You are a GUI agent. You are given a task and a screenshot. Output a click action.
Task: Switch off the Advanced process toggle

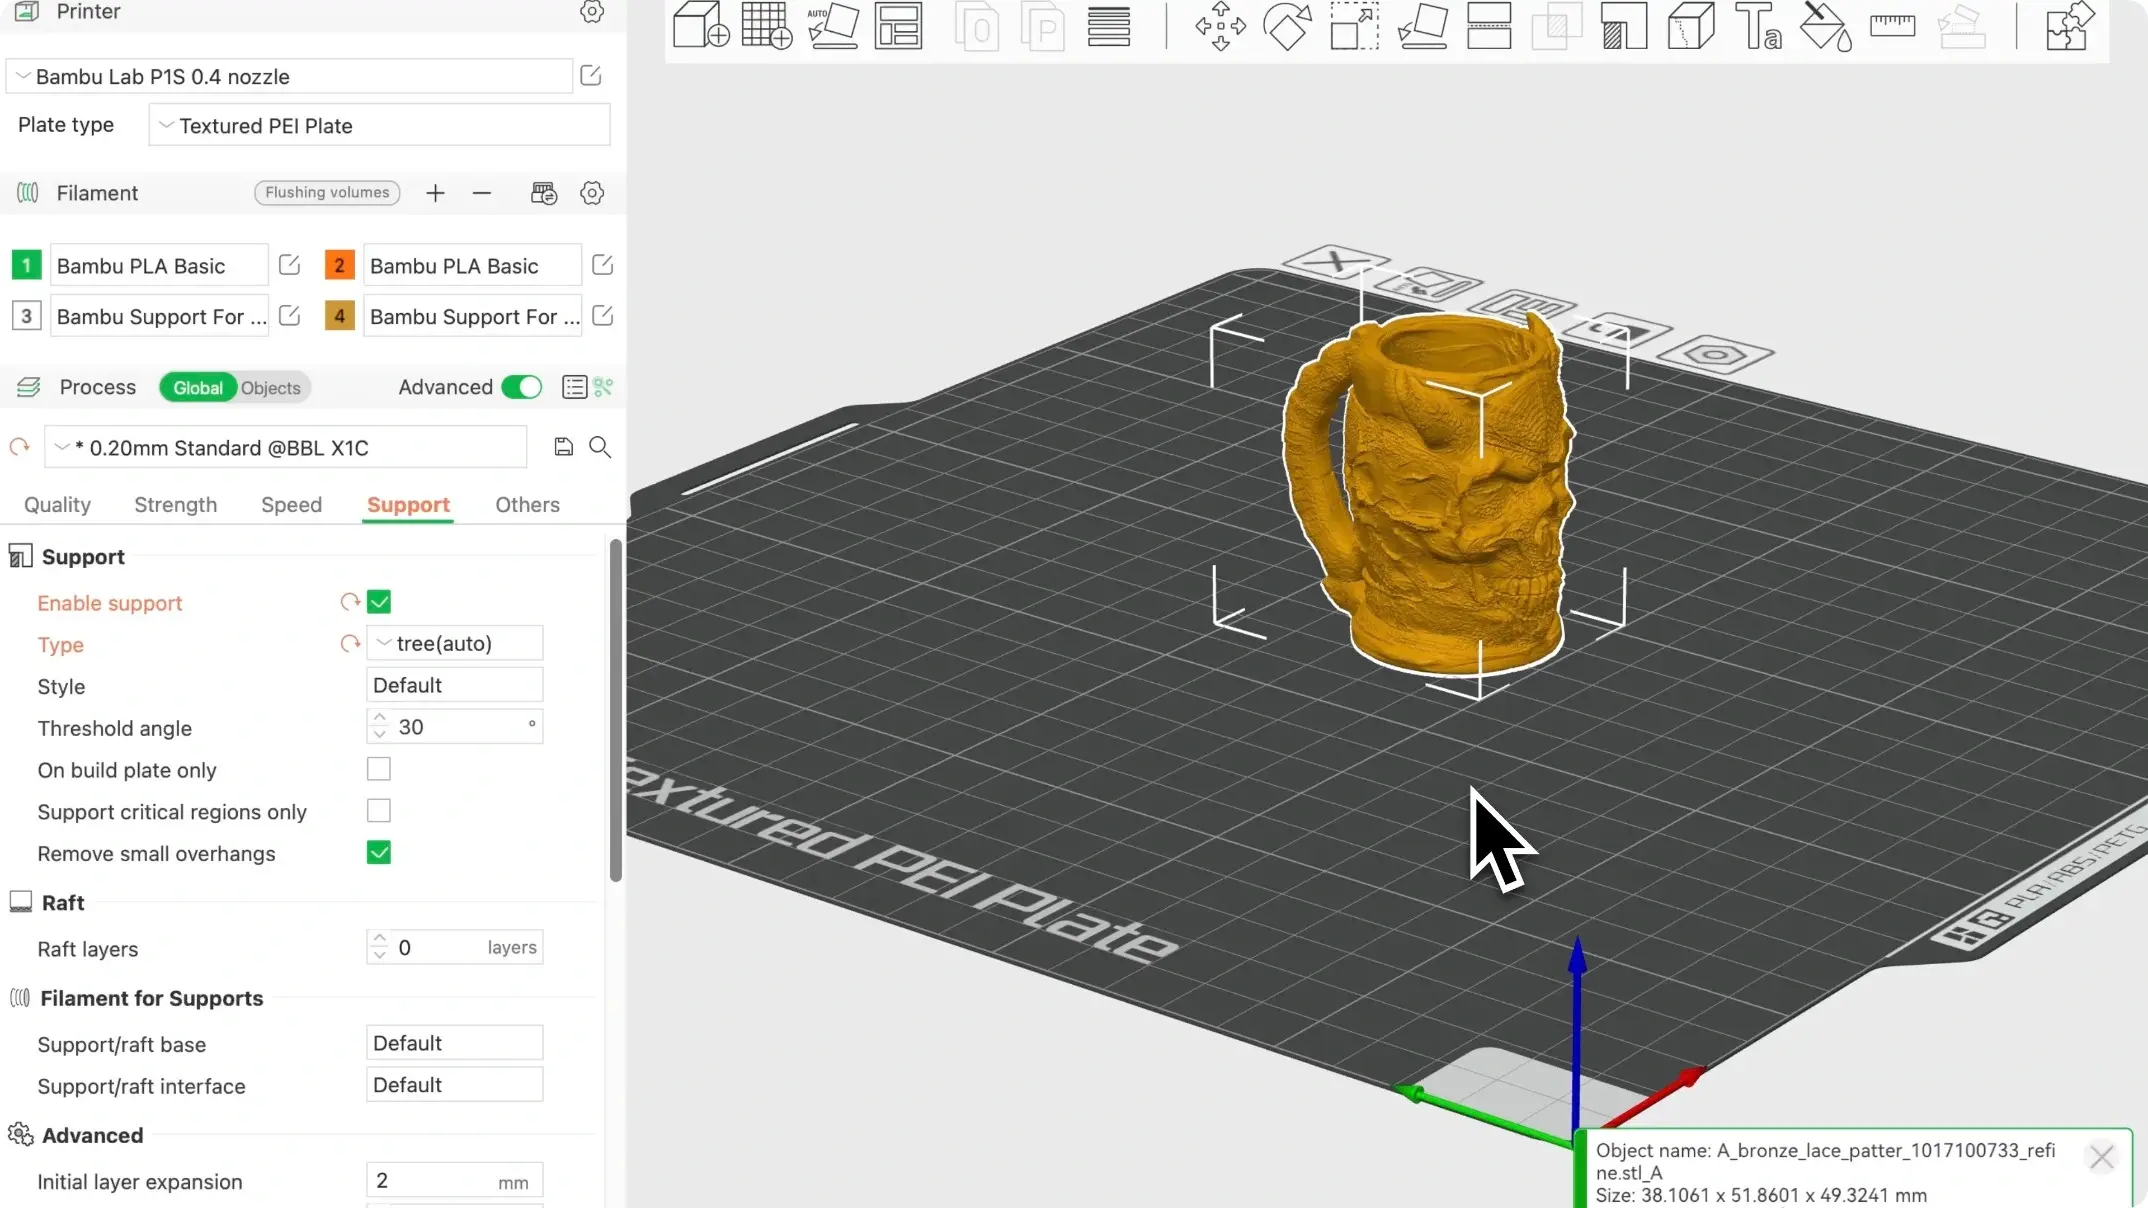point(521,387)
